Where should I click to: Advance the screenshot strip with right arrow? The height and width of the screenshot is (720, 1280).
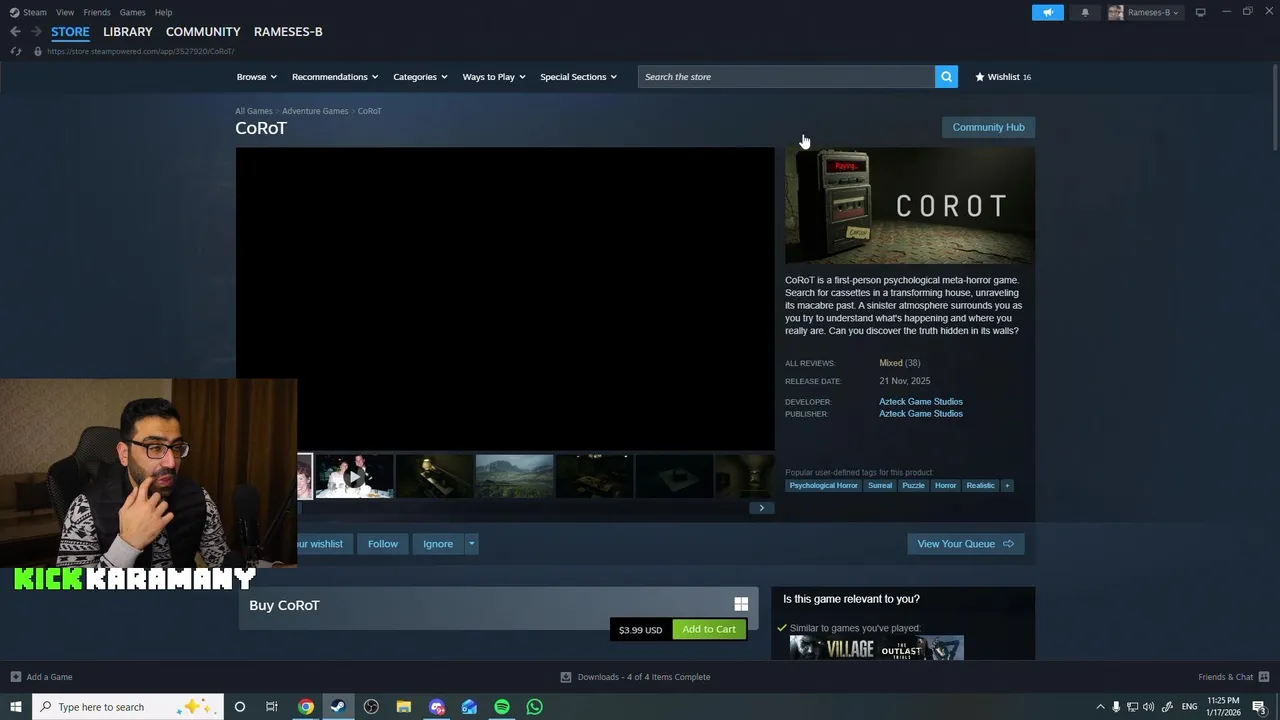tap(761, 508)
